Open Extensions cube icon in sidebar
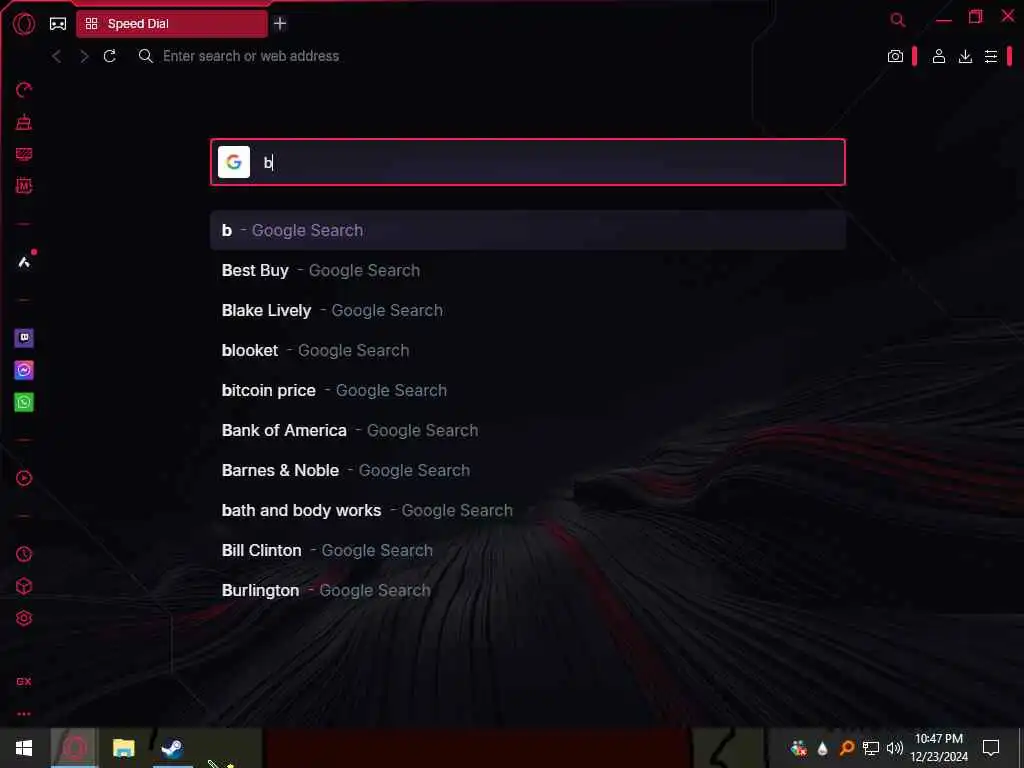The width and height of the screenshot is (1024, 768). click(x=24, y=586)
